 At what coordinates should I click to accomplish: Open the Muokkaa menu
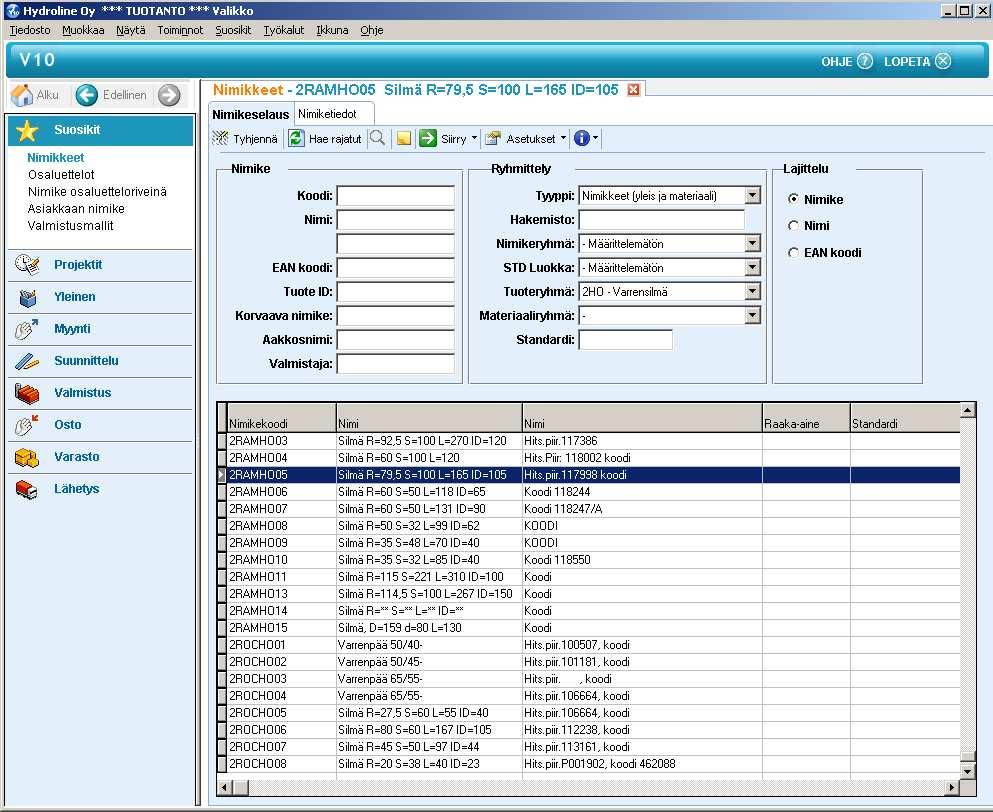coord(83,30)
